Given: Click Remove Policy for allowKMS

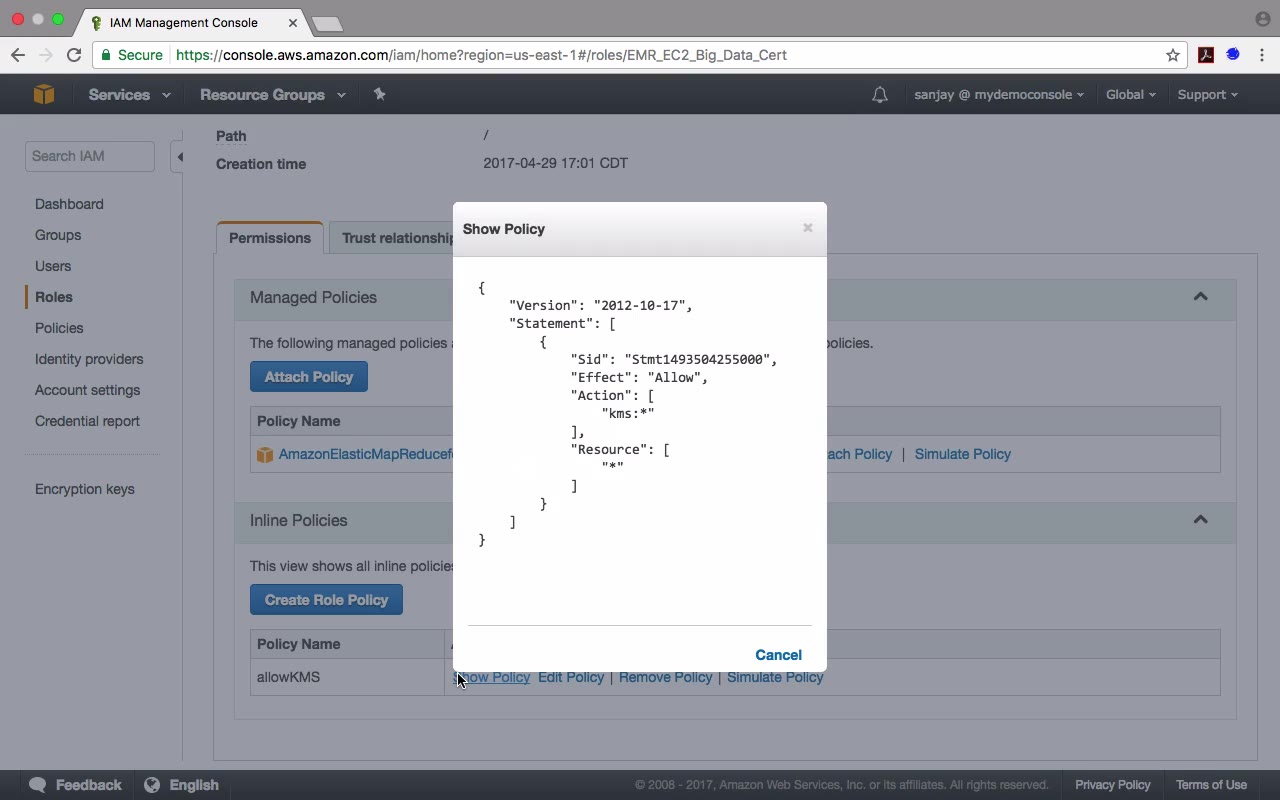Looking at the screenshot, I should coord(665,677).
